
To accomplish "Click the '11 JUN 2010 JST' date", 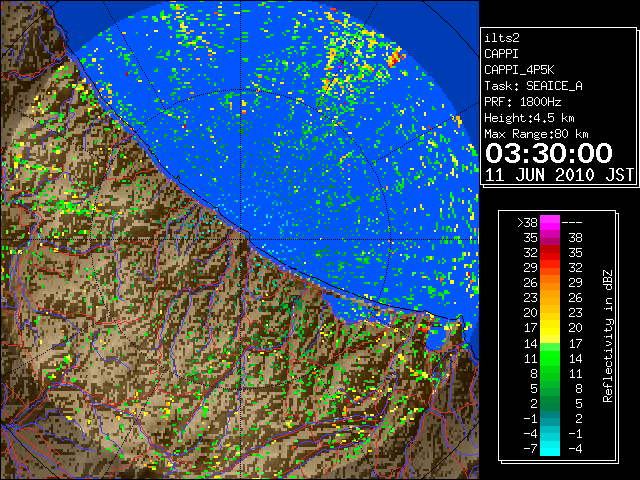I will click(559, 175).
